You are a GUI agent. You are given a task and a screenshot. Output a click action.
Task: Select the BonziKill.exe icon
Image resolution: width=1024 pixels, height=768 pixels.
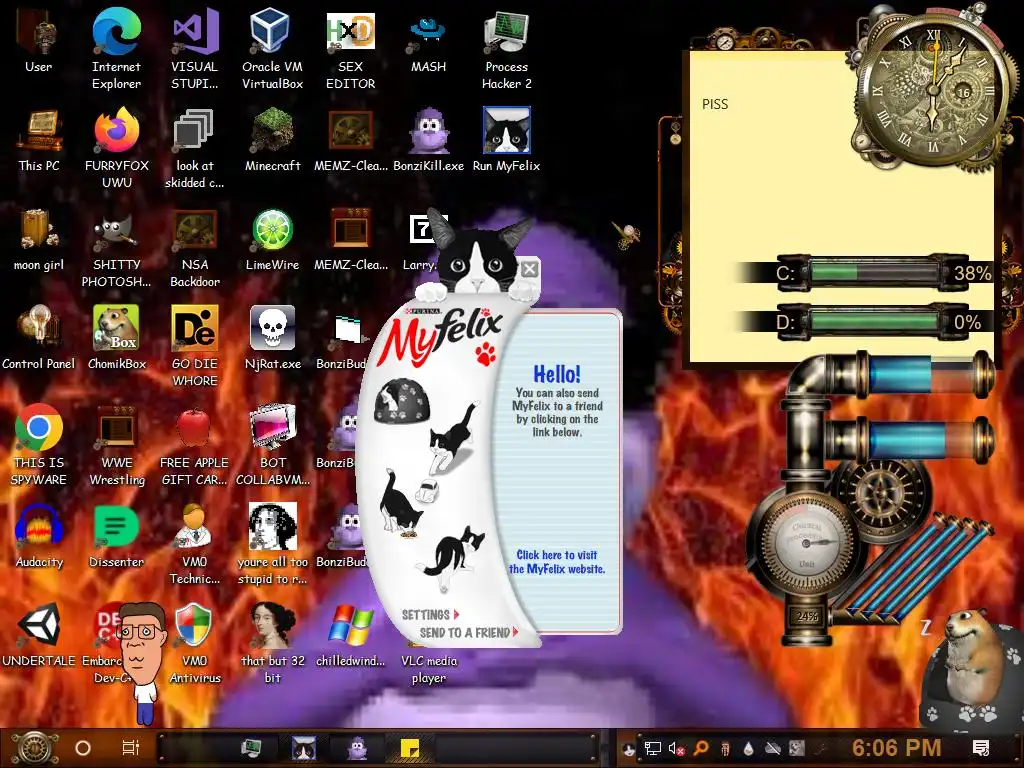428,132
